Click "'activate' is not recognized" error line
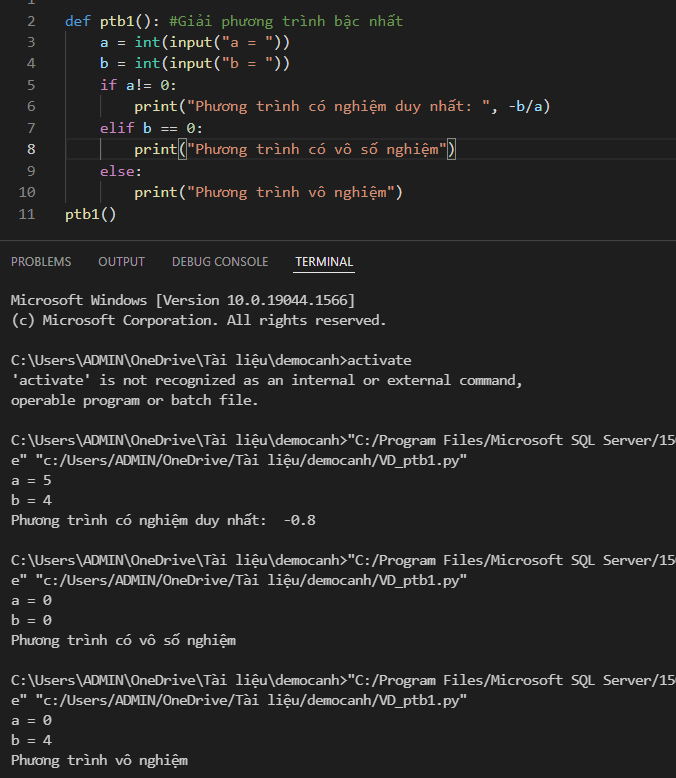Image resolution: width=676 pixels, height=778 pixels. pos(267,381)
